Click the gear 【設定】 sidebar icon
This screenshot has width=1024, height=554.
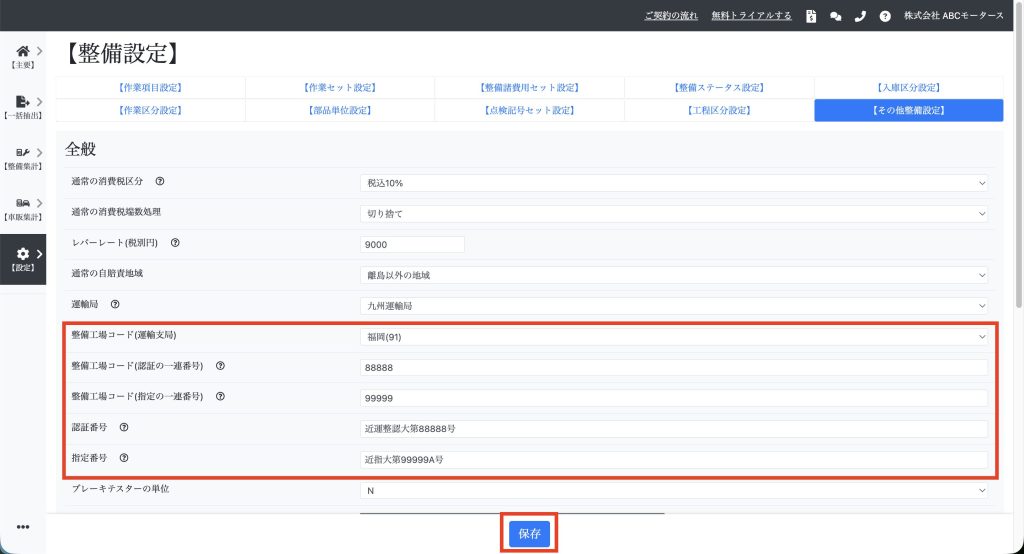(x=22, y=255)
